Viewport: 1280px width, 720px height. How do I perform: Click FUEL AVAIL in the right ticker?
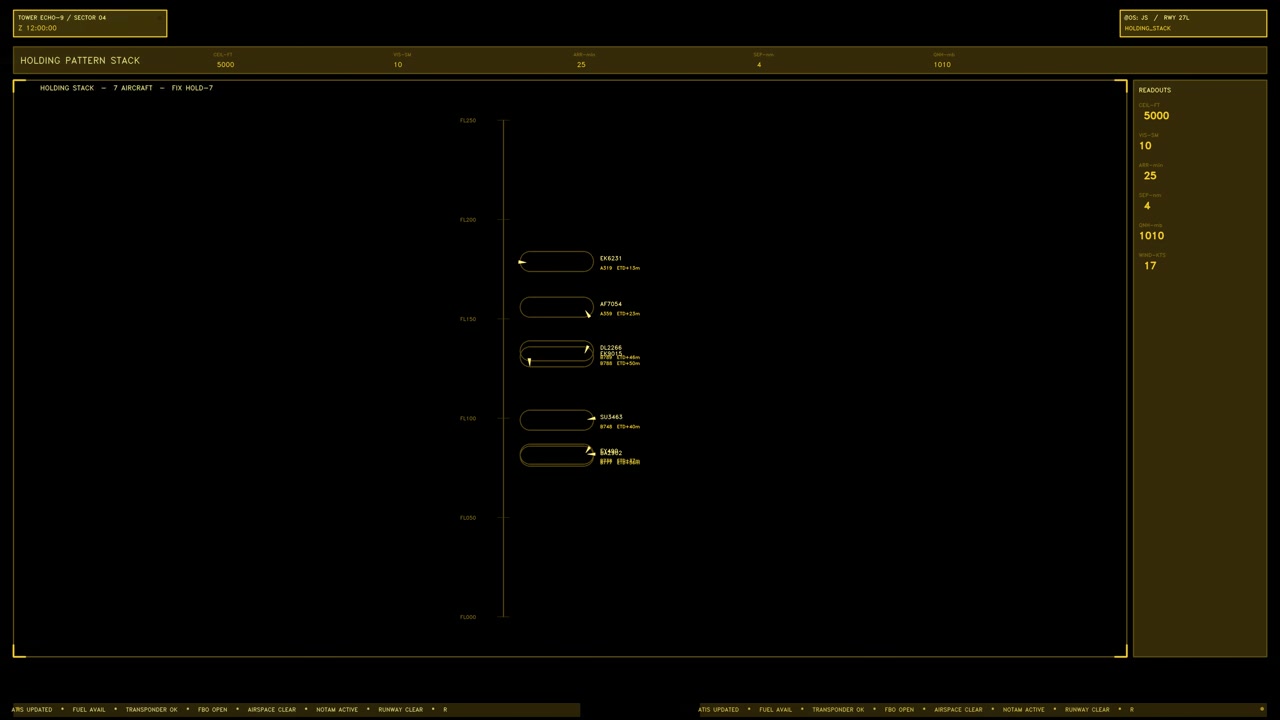[x=776, y=710]
